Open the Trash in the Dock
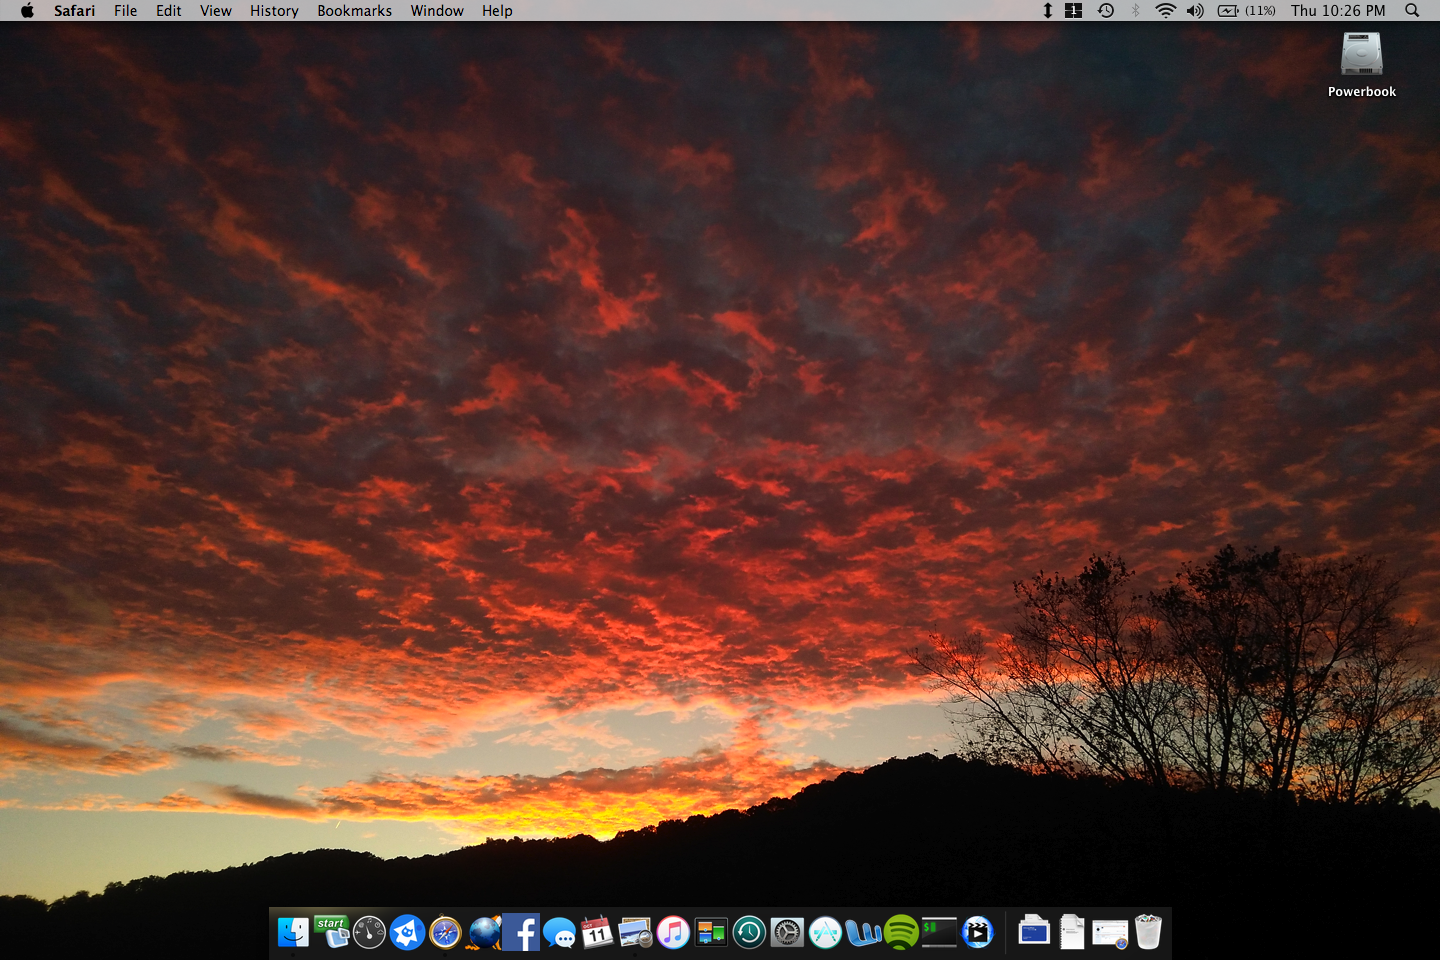 point(1148,932)
